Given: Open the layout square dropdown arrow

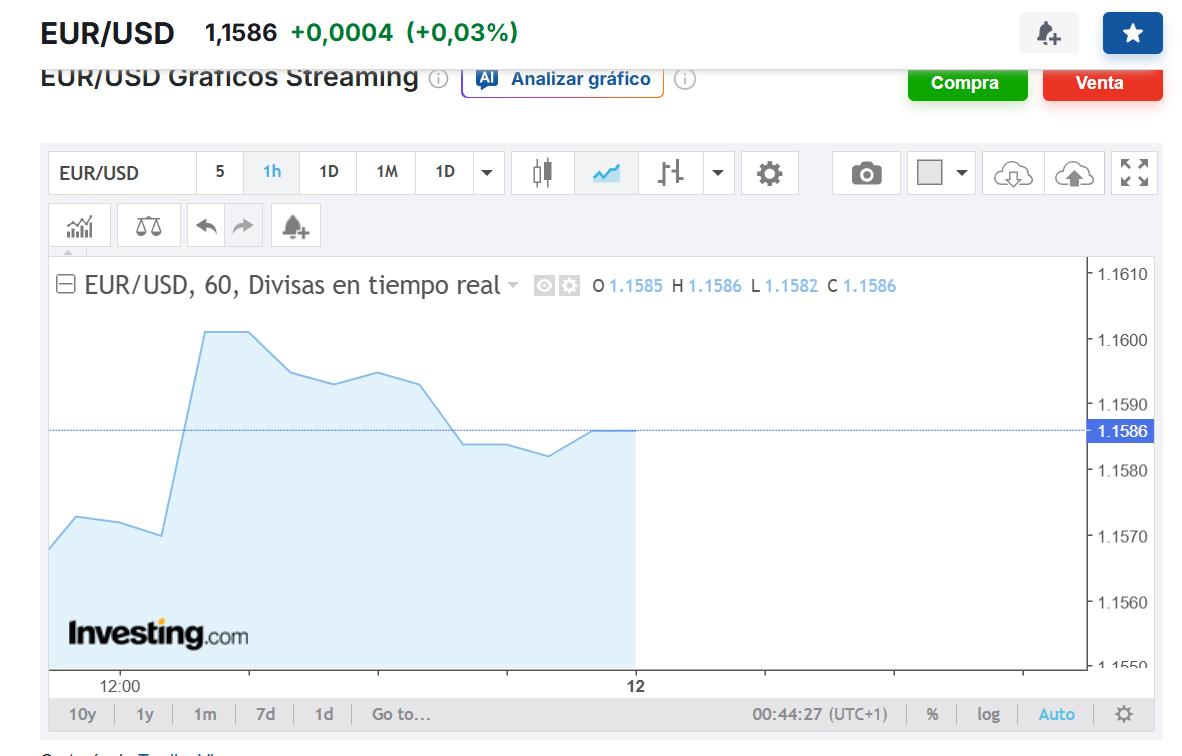Looking at the screenshot, I should (961, 173).
